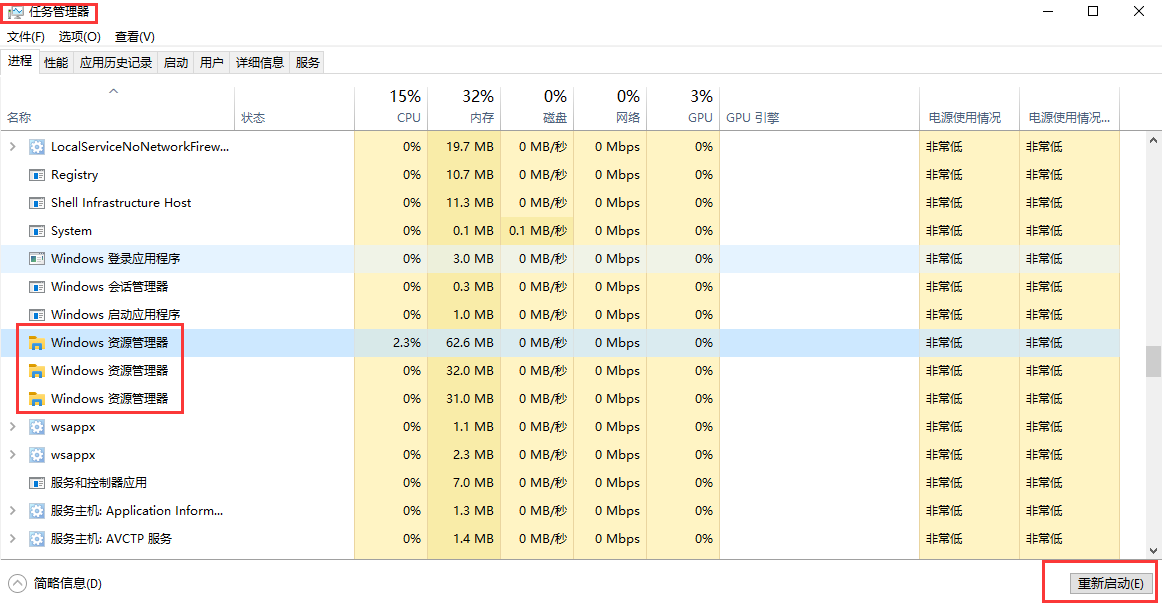
Task: Click gear icon of wsappx 2.3 MB
Action: click(x=36, y=455)
